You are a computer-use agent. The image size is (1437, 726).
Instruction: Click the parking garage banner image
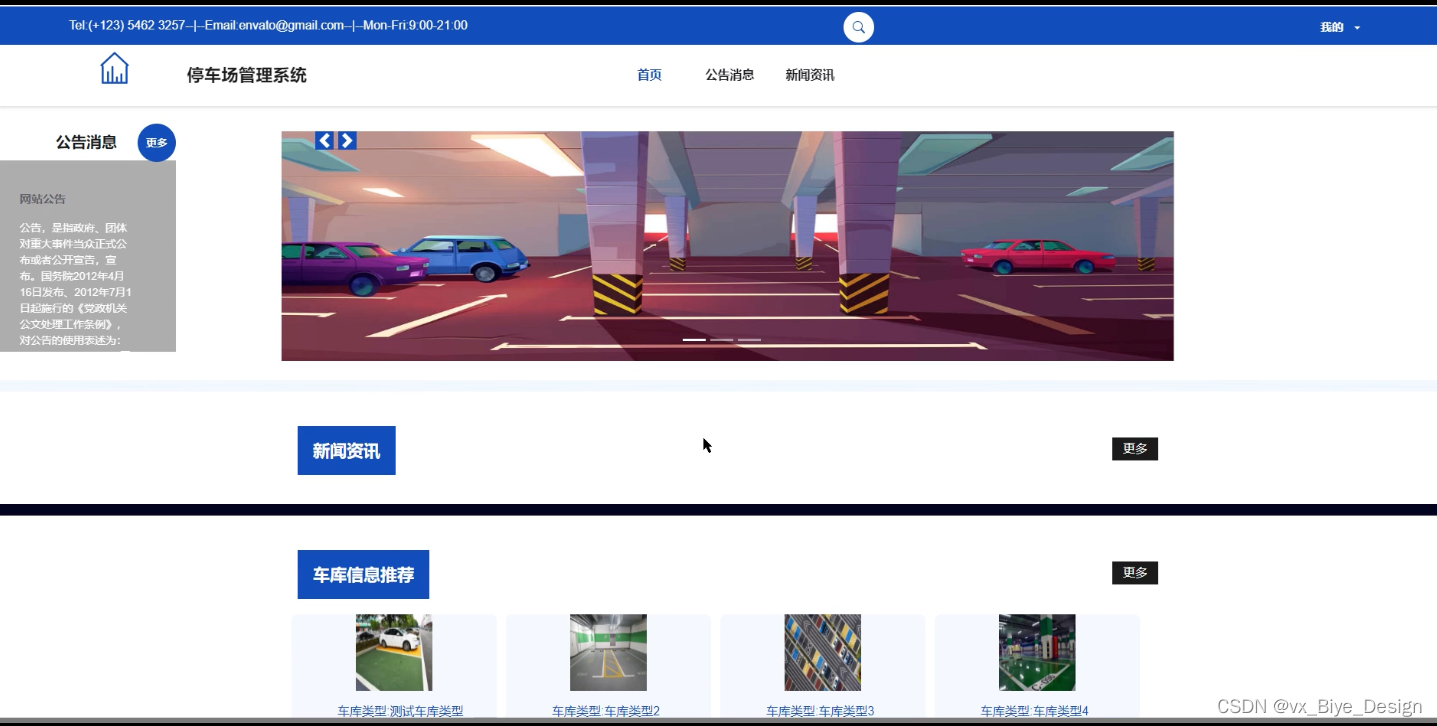point(727,246)
